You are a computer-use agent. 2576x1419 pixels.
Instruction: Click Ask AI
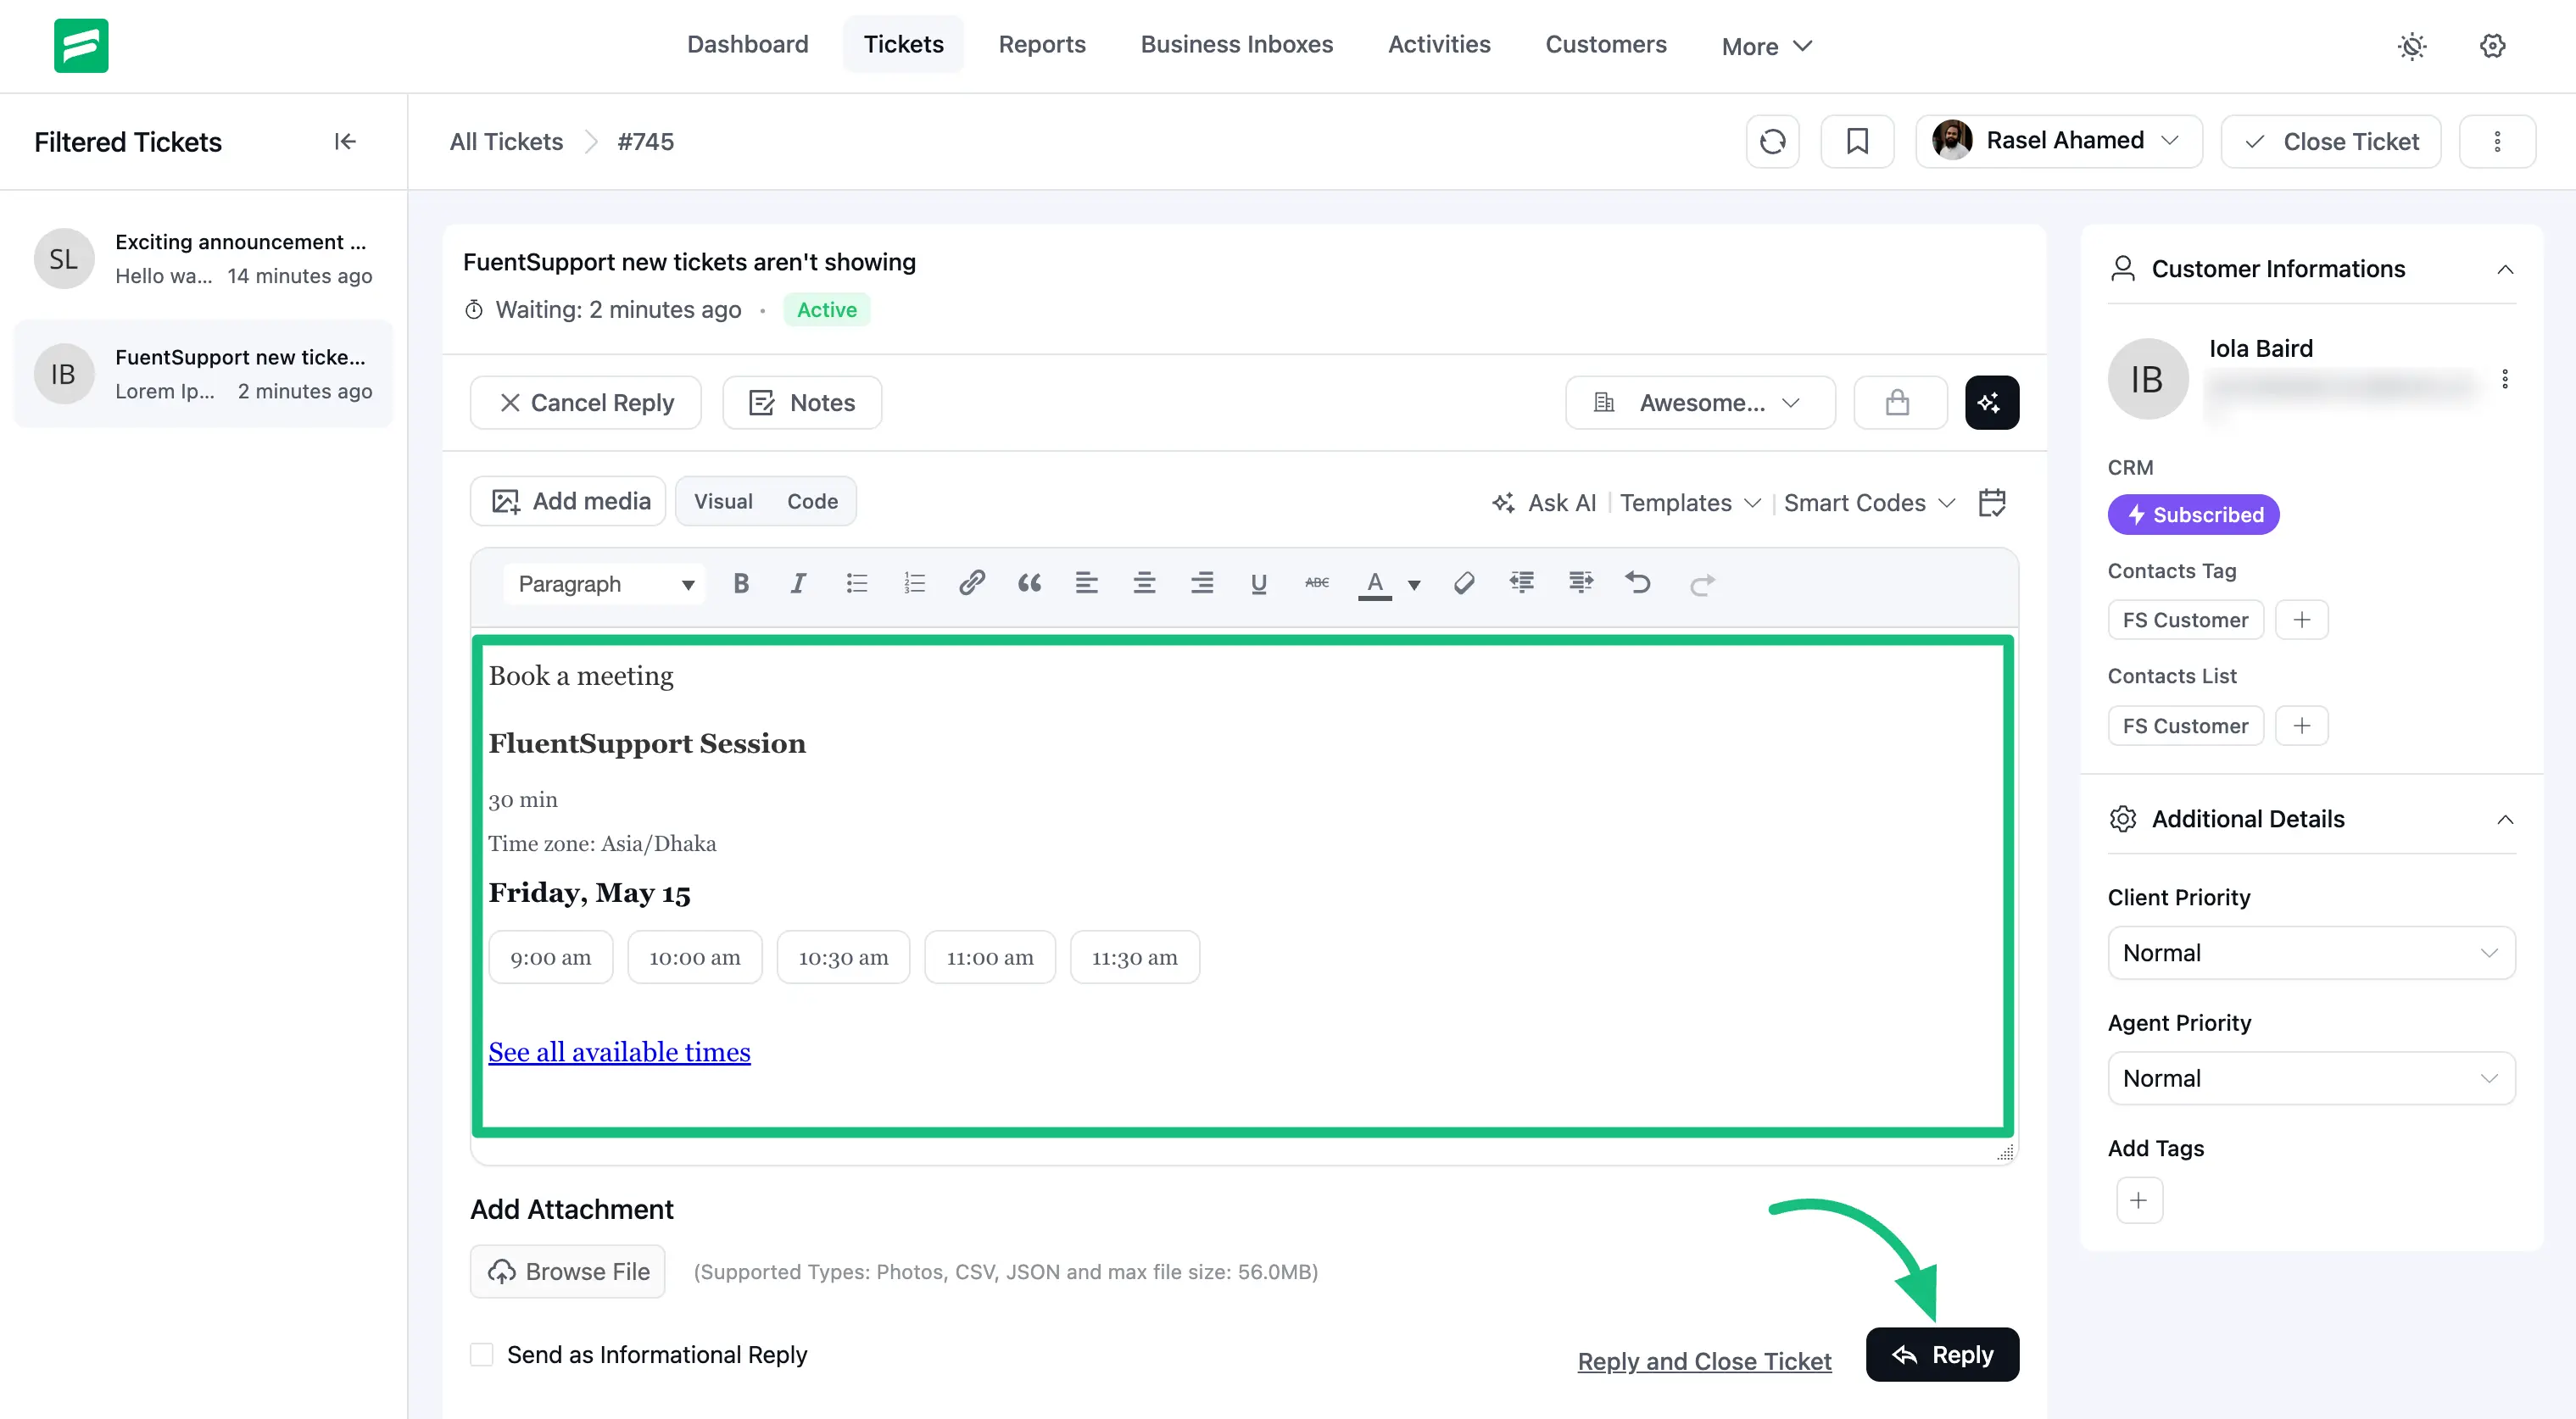click(1544, 503)
